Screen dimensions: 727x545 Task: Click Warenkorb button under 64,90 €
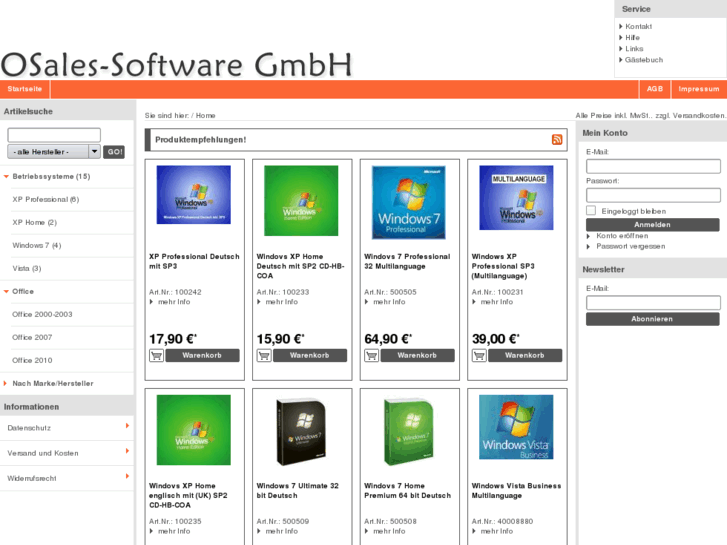[x=417, y=355]
